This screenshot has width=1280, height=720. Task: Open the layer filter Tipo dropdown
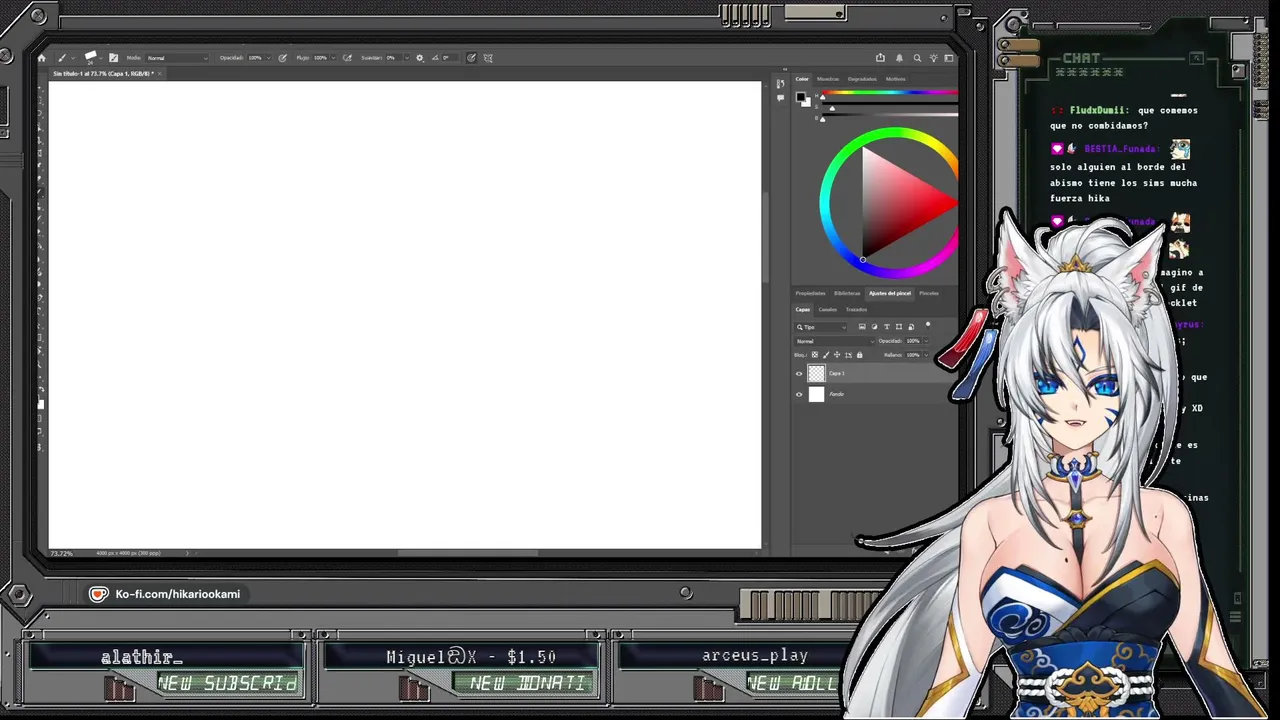821,327
